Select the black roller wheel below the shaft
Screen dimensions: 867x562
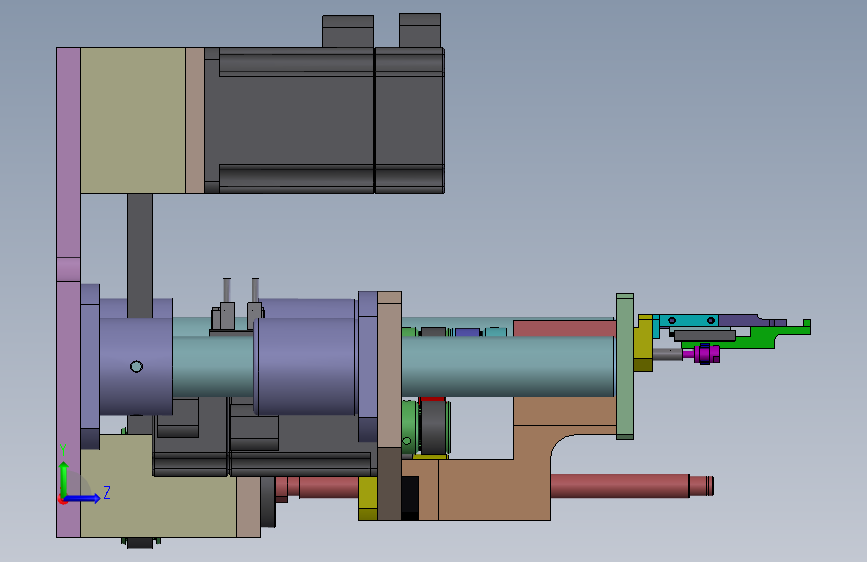(x=434, y=427)
